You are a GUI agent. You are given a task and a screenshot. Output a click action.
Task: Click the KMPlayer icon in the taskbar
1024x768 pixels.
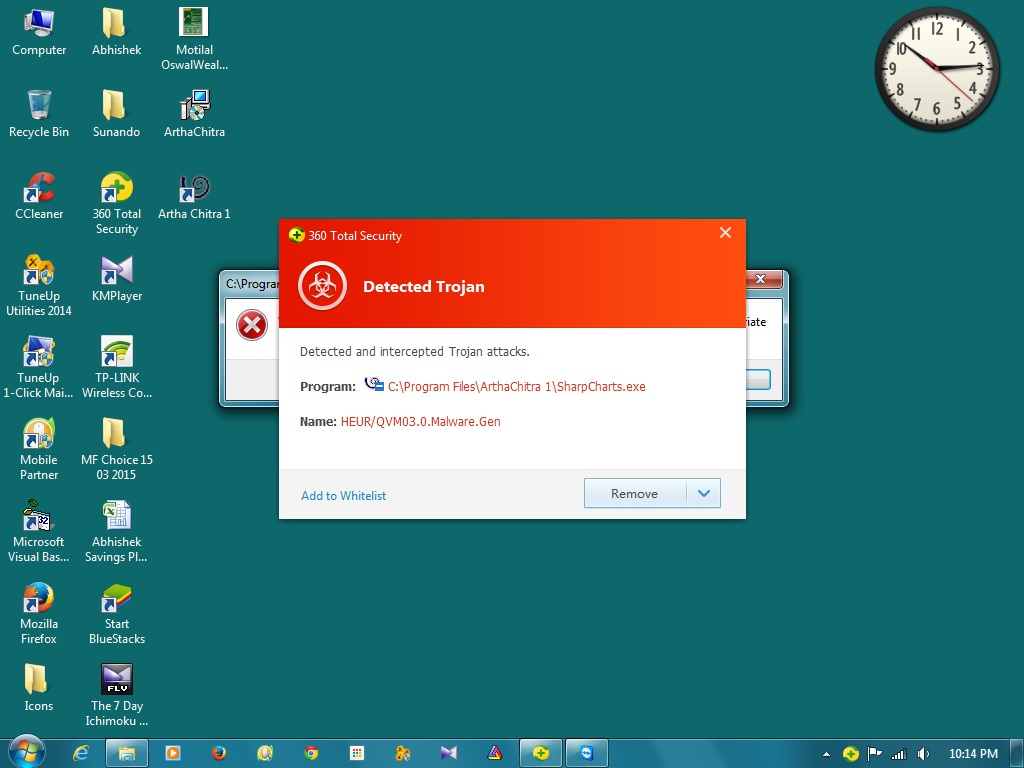click(449, 753)
